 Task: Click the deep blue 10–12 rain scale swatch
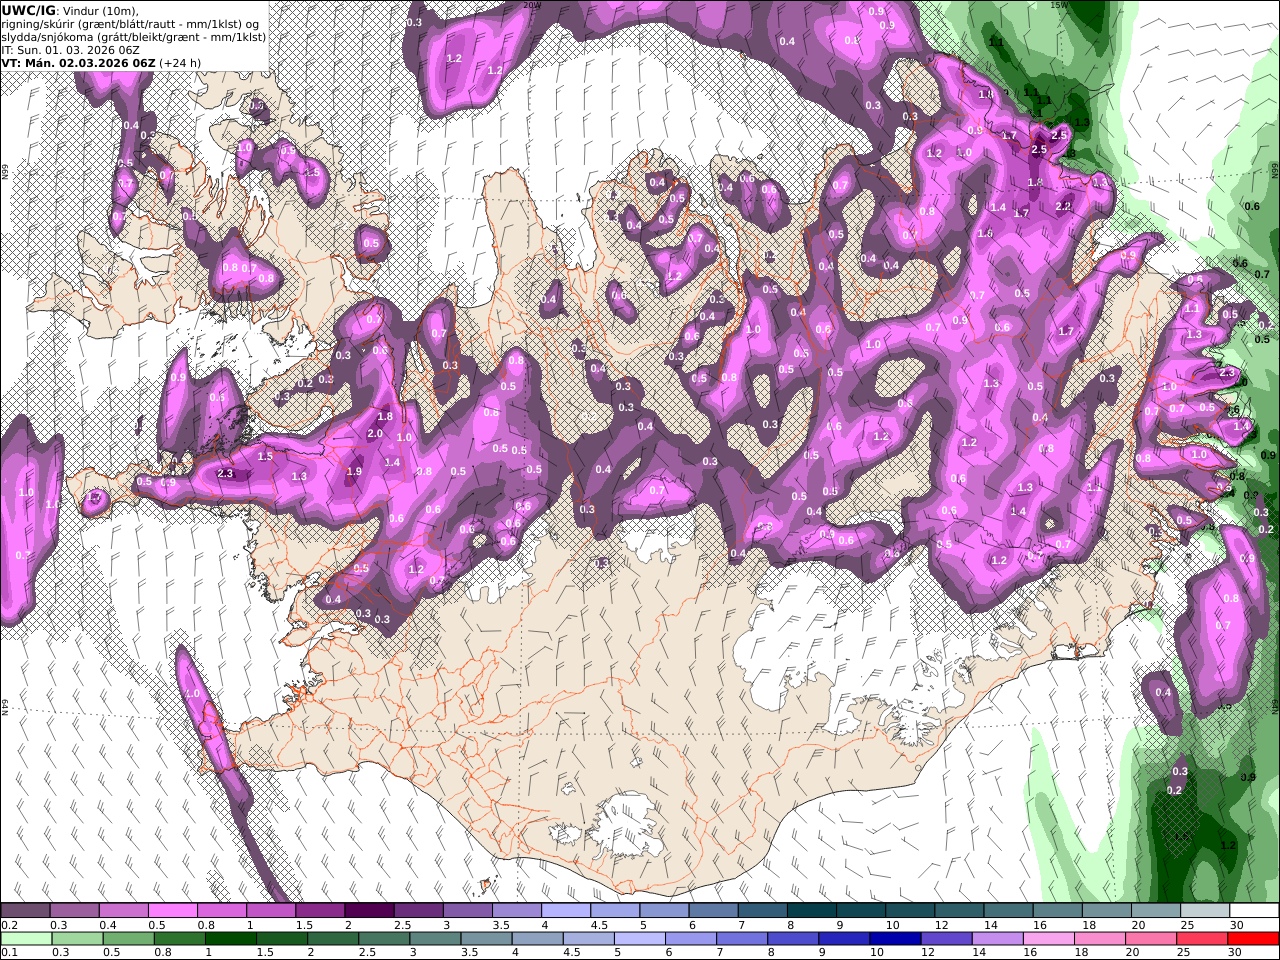tap(895, 938)
